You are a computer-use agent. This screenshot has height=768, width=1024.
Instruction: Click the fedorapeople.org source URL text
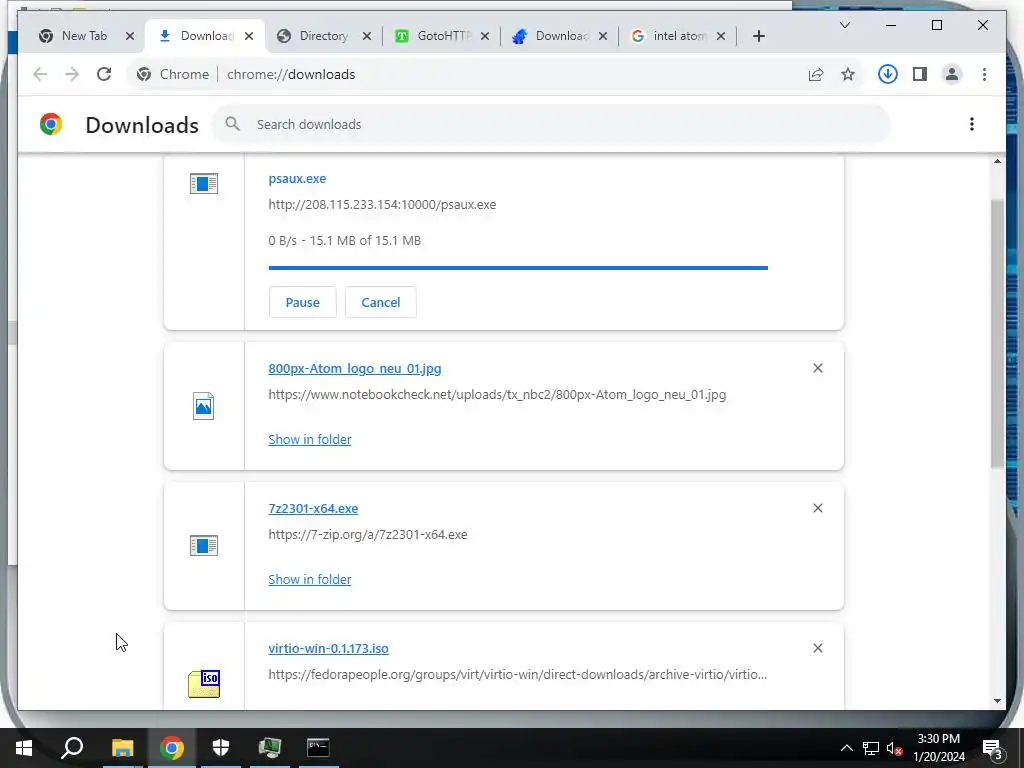coord(518,674)
